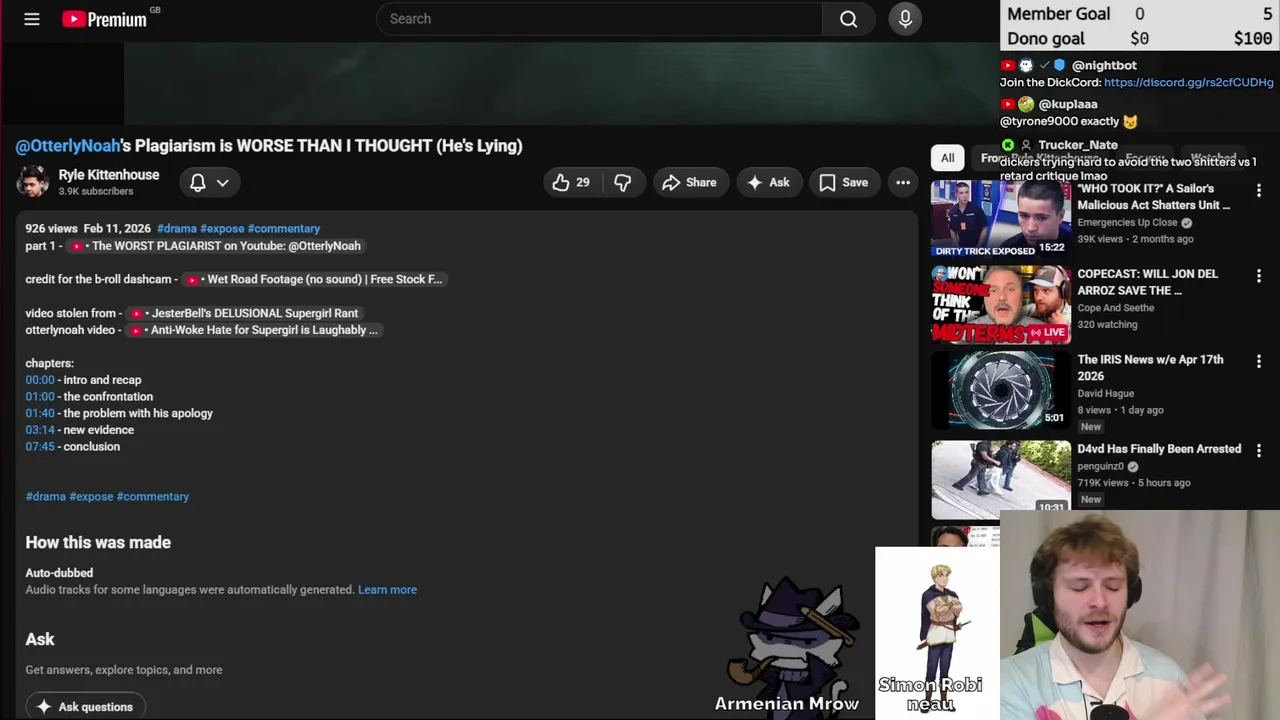Open Anti-Woke Hate for Supergirl link
Image resolution: width=1280 pixels, height=720 pixels.
point(254,330)
